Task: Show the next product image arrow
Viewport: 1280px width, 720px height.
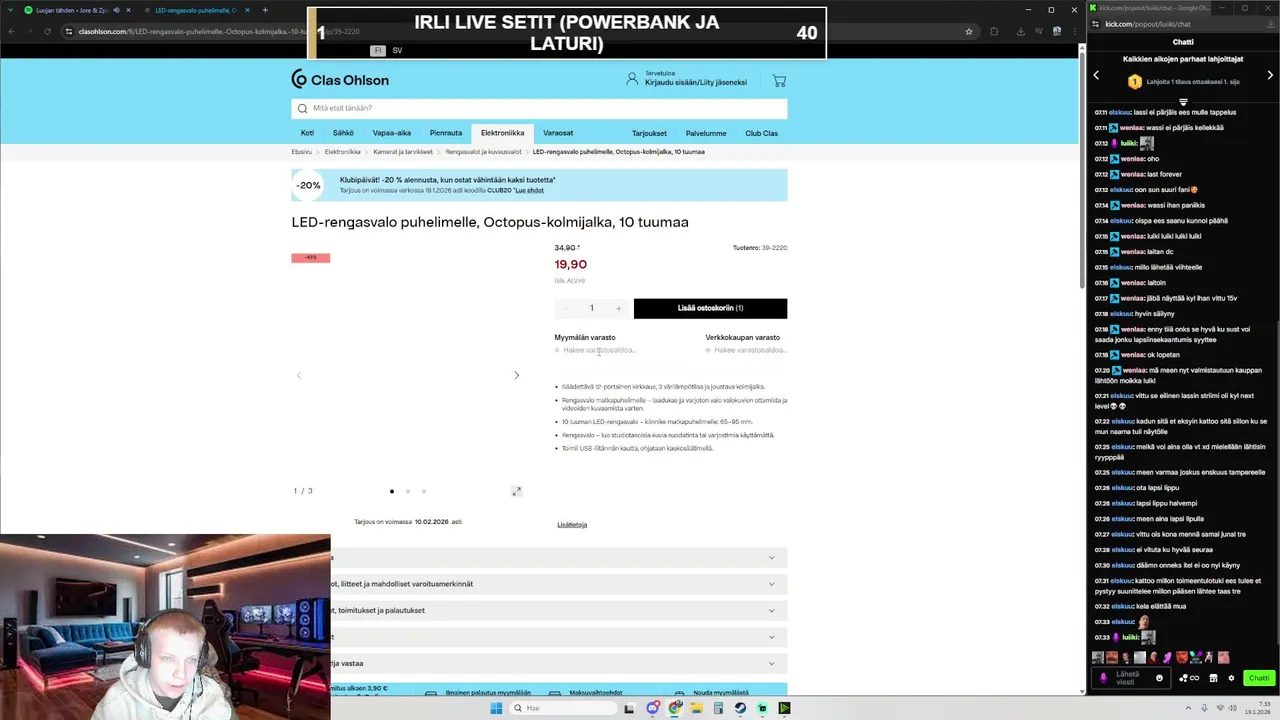Action: (x=517, y=375)
